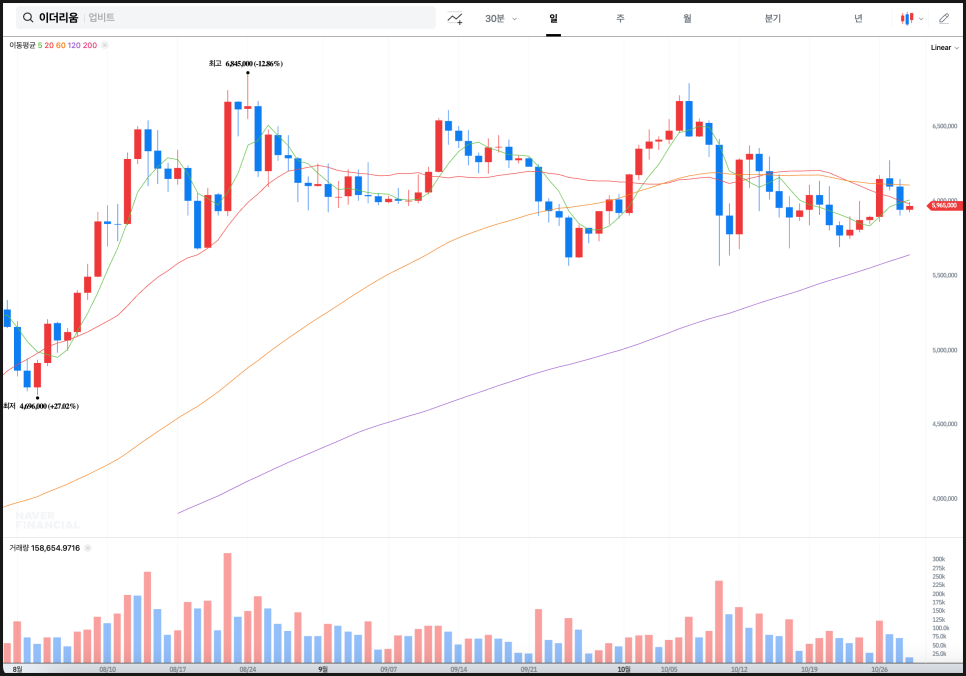
Task: Toggle the 이동평균 5 moving average label
Action: click(x=40, y=45)
